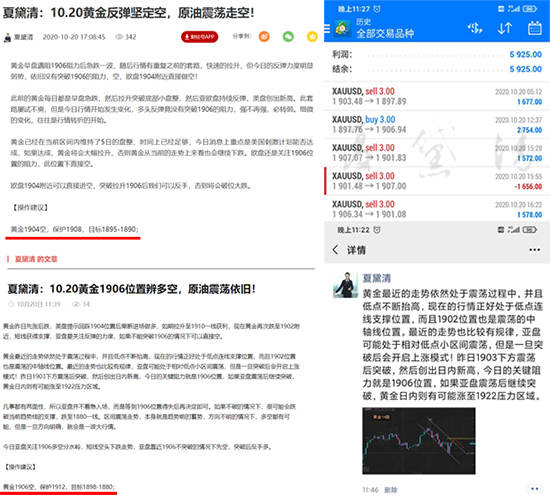Open the article titled 10.20黄金1906位置辨多空
This screenshot has height=499, width=550.
132,289
